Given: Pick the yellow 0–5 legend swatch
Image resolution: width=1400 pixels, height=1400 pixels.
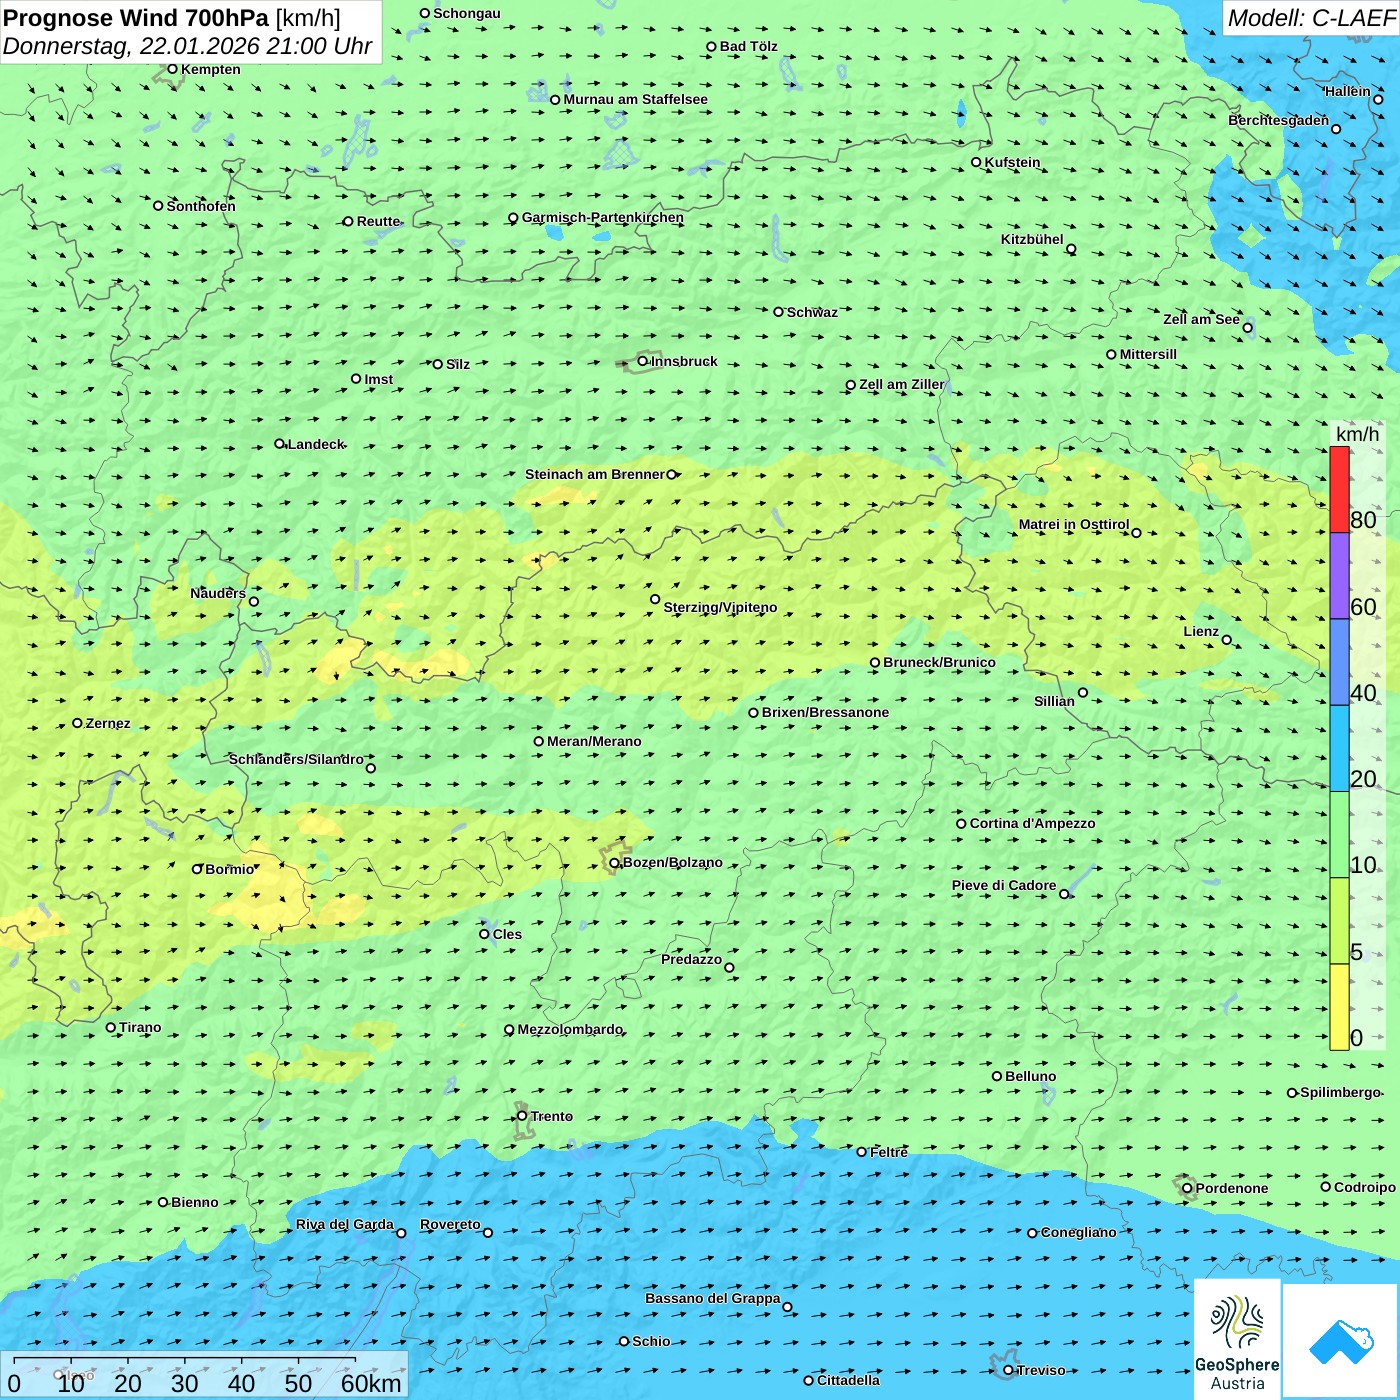Looking at the screenshot, I should 1339,1007.
